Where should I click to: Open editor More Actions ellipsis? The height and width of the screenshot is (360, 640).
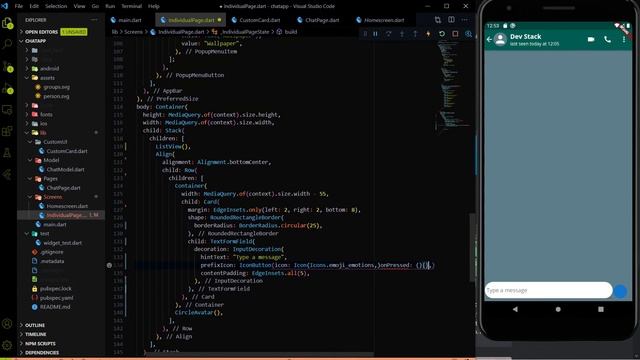464,20
